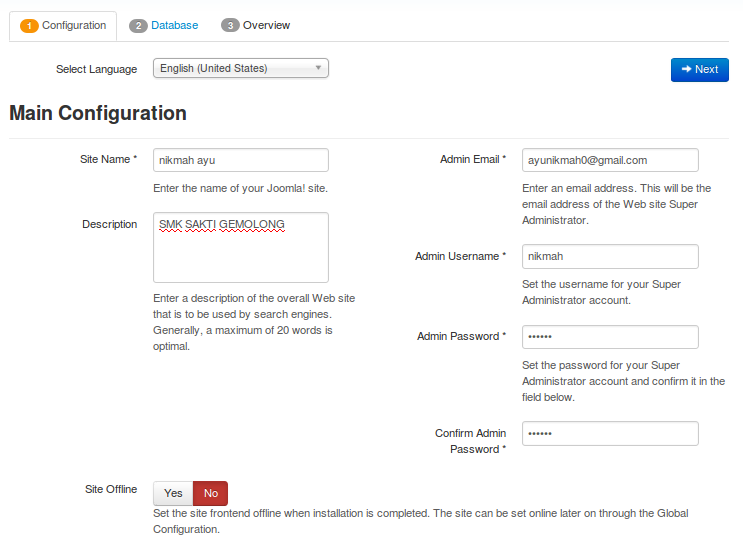Image resolution: width=743 pixels, height=542 pixels.
Task: Click the language dropdown arrow
Action: coord(318,69)
